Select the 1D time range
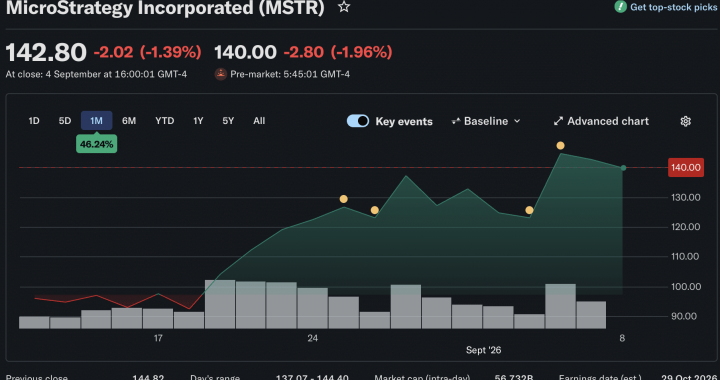 34,121
